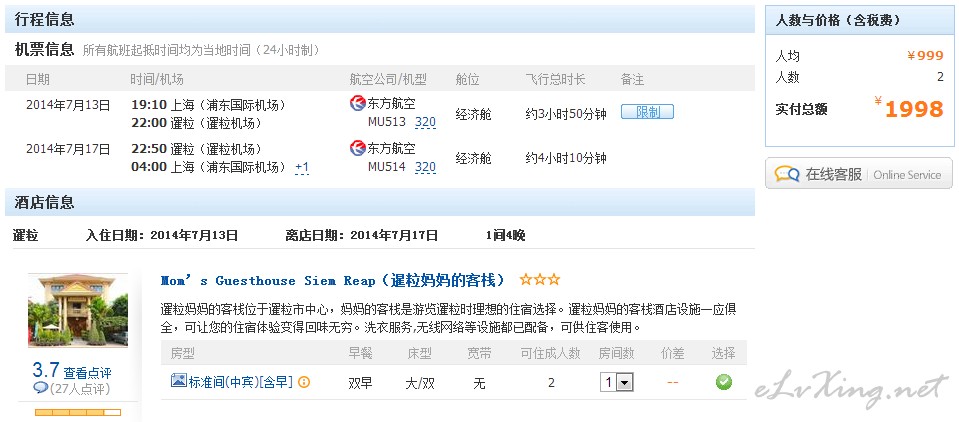
Task: Click the review speech bubble icon
Action: tap(40, 388)
